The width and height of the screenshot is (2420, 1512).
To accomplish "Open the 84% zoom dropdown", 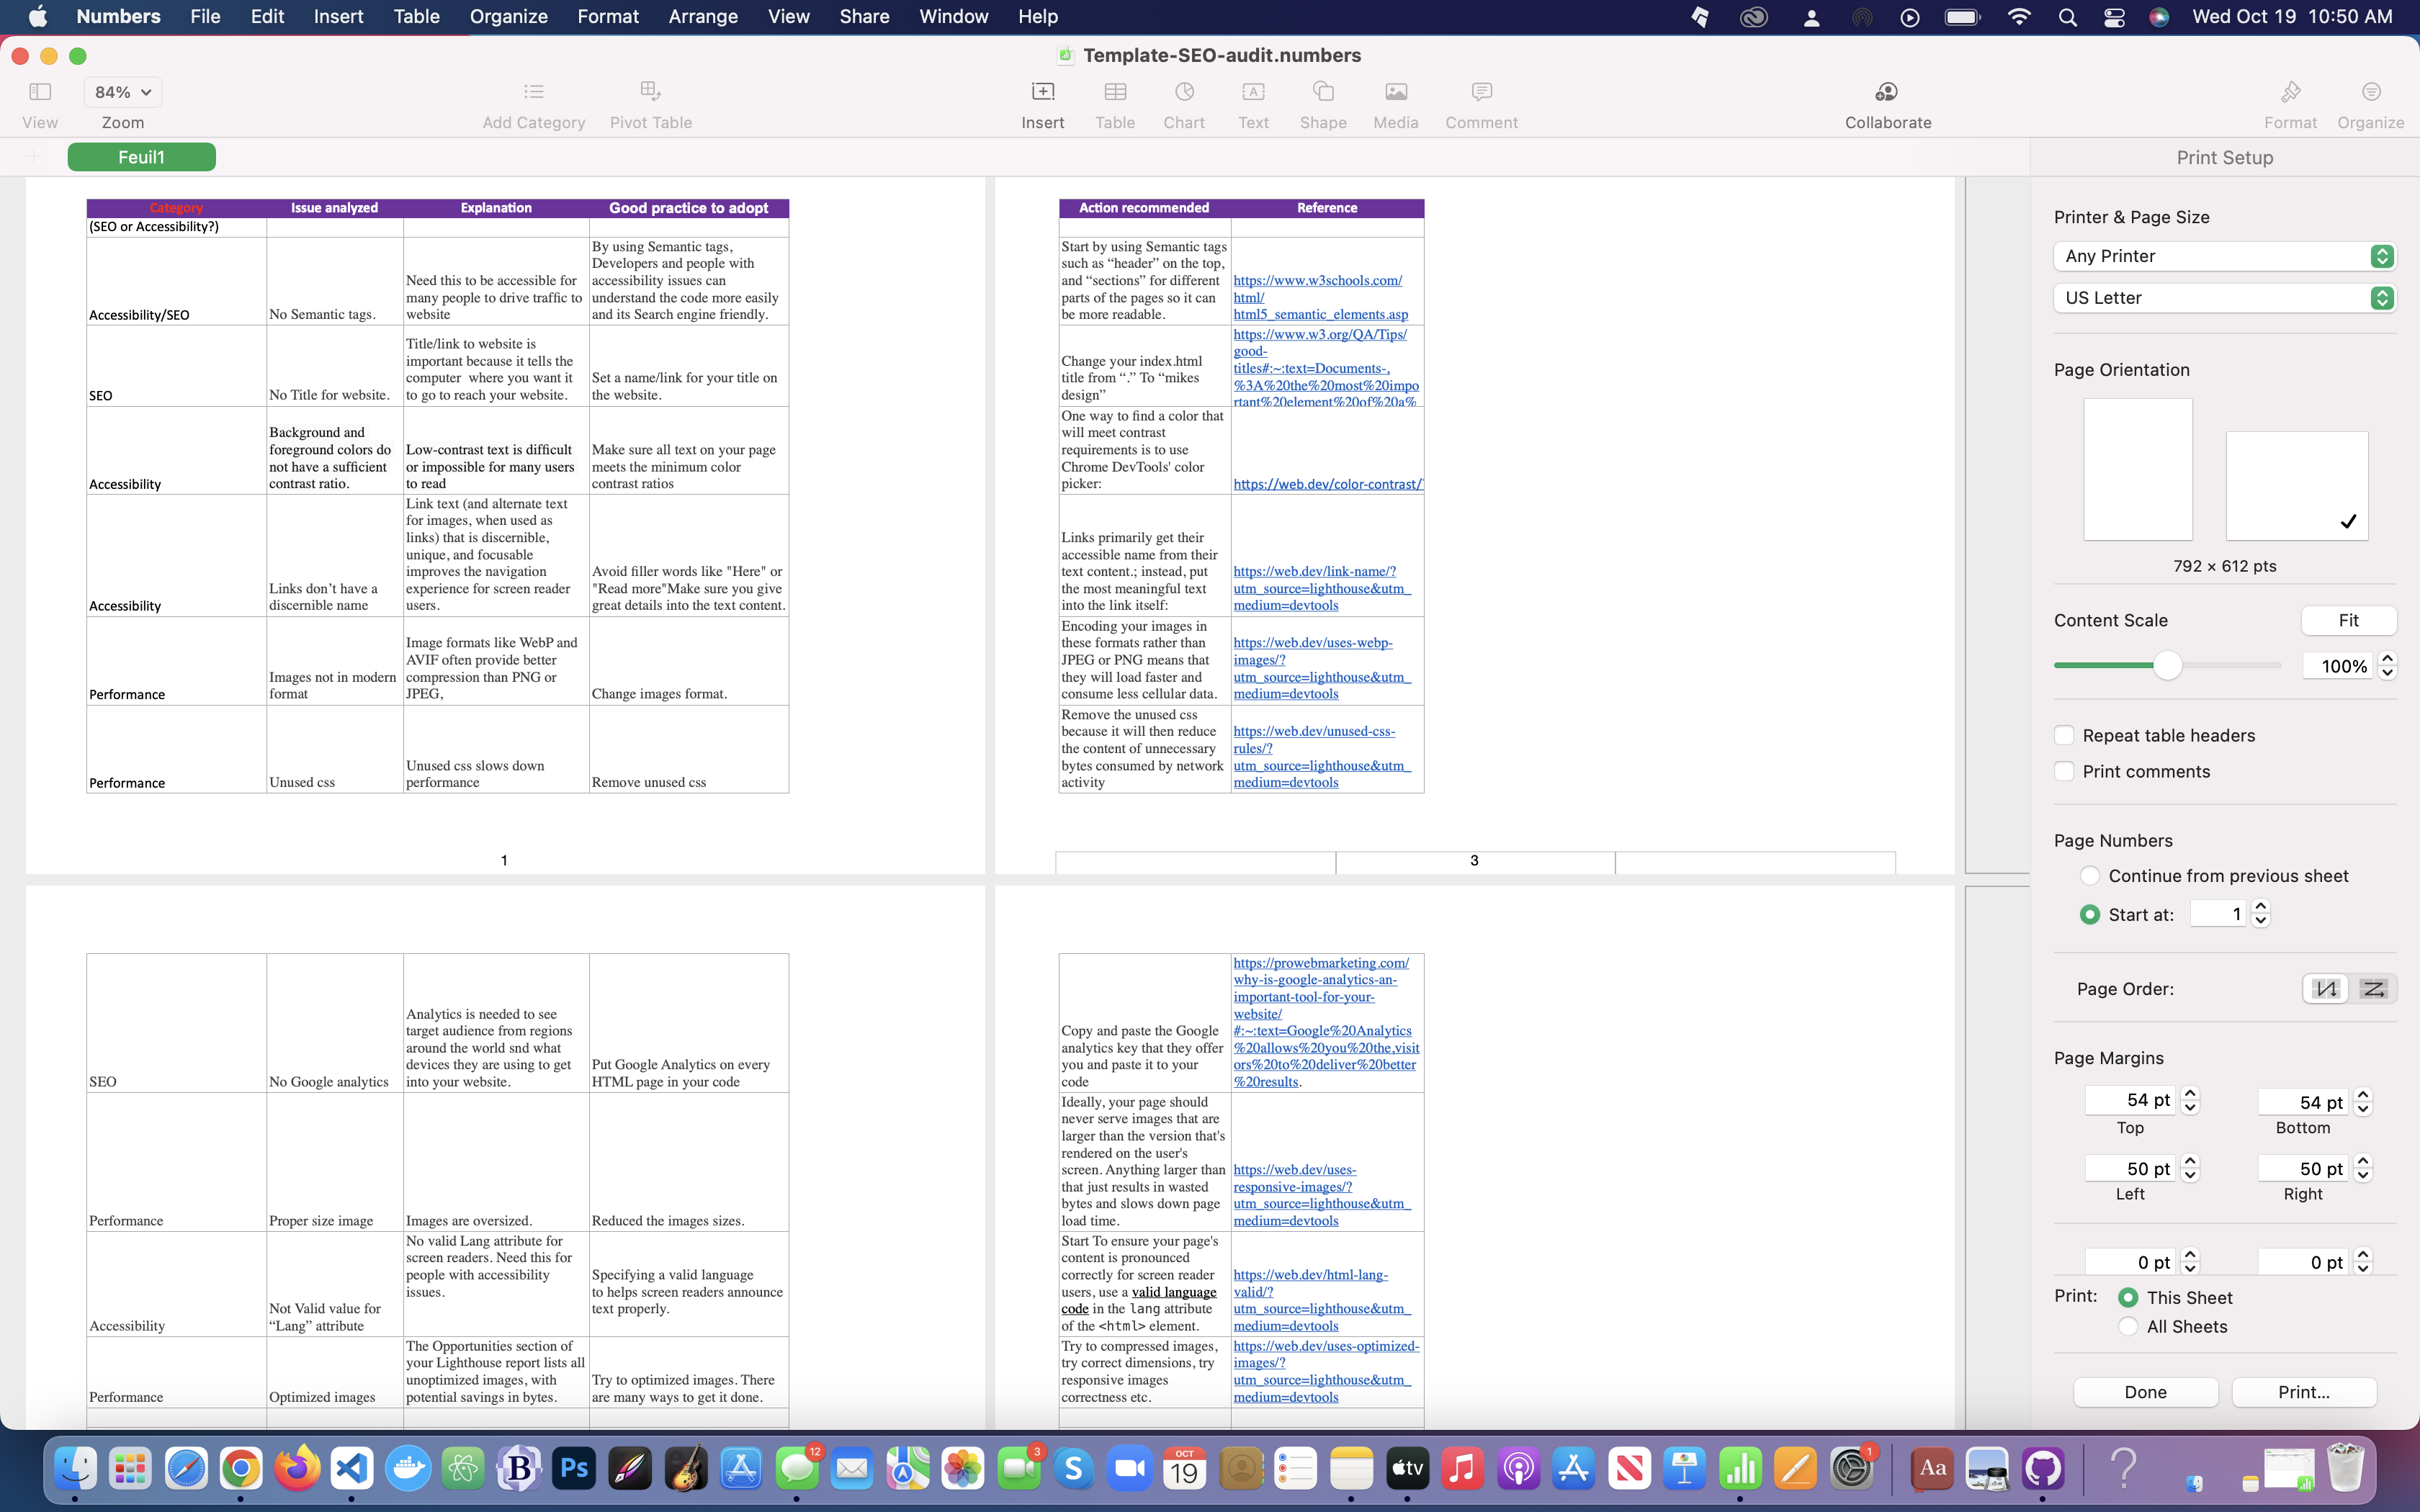I will 121,91.
